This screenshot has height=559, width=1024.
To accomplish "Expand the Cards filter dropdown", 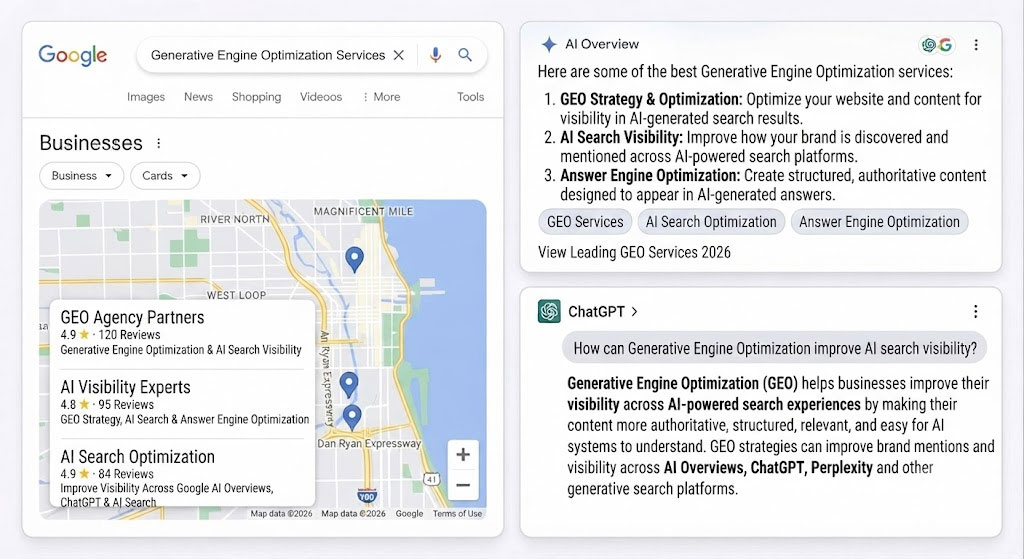I will point(165,176).
